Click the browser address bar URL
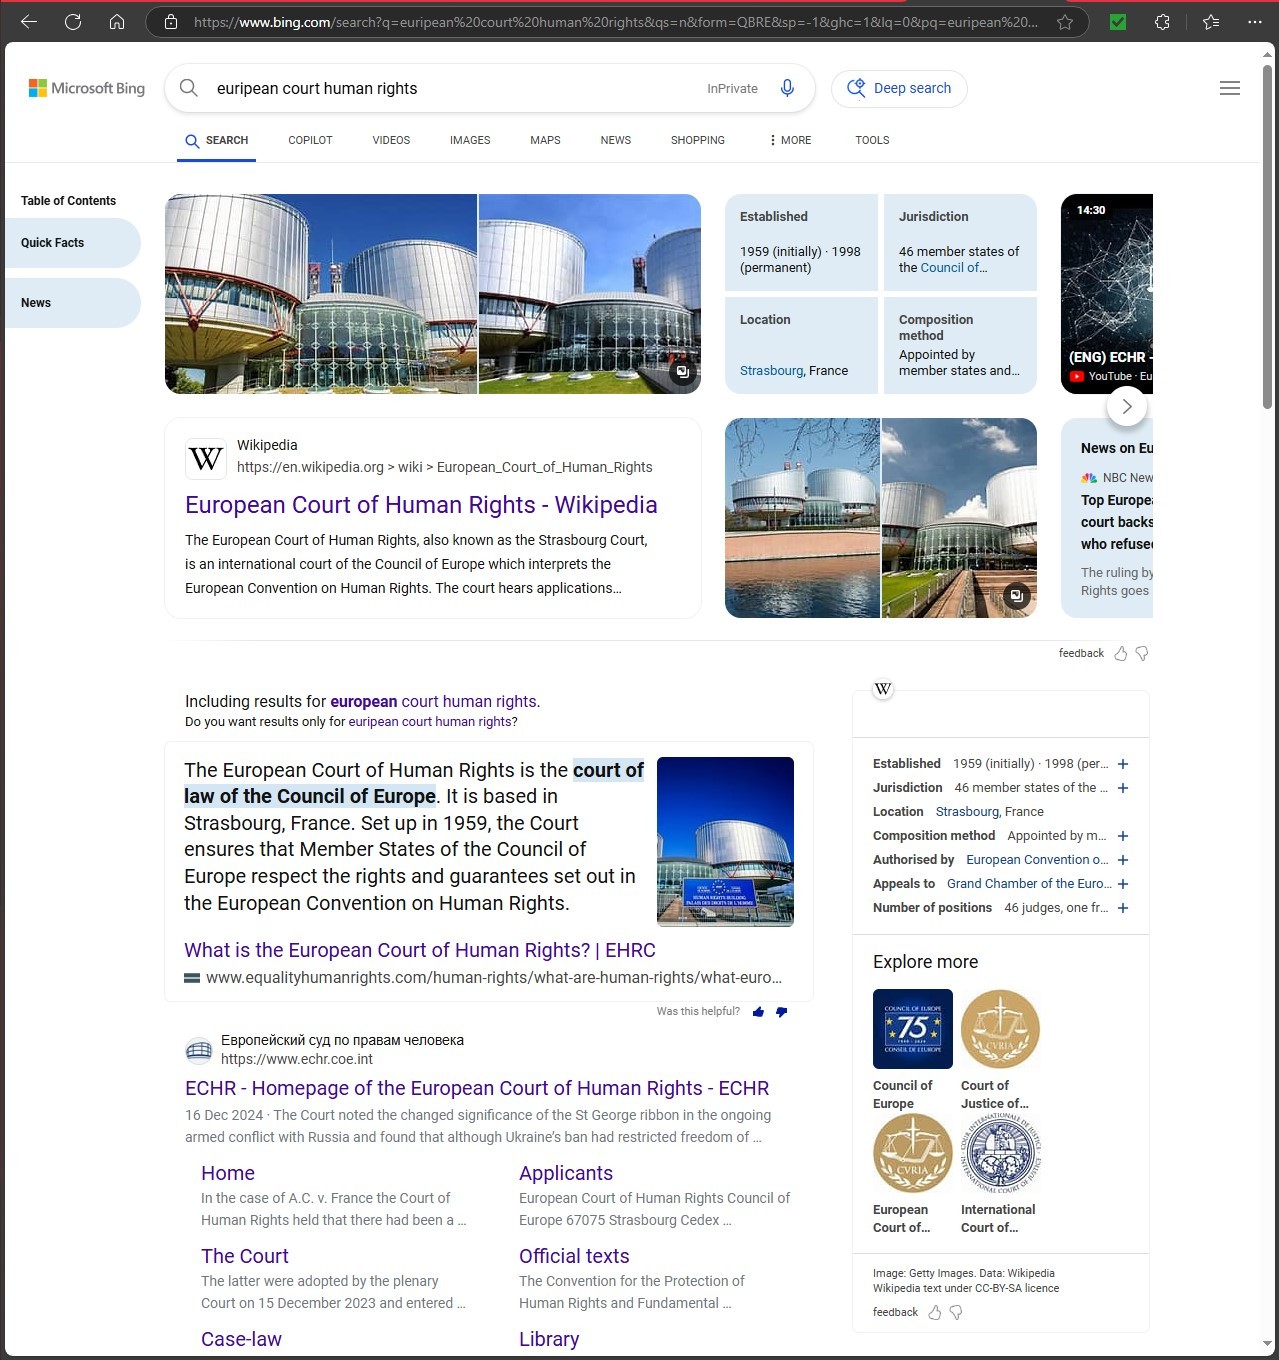The image size is (1279, 1360). 615,21
